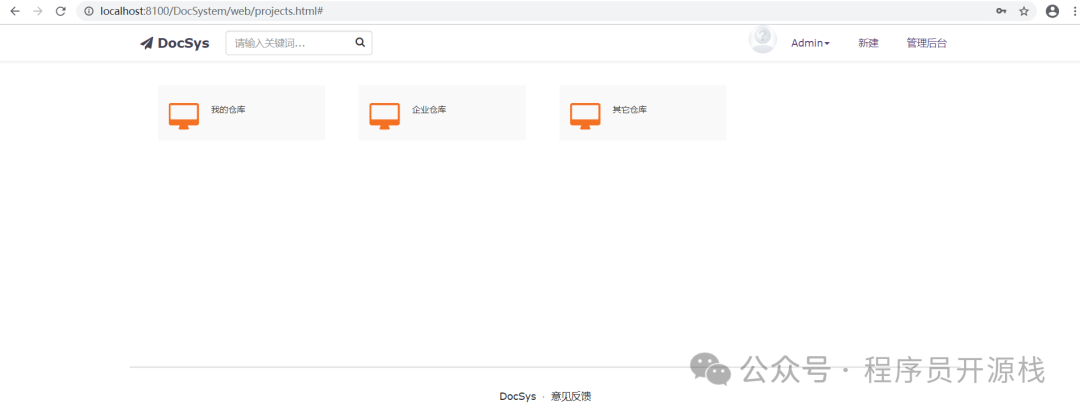Open the saved passwords key icon
The height and width of the screenshot is (413, 1080).
coord(1001,11)
